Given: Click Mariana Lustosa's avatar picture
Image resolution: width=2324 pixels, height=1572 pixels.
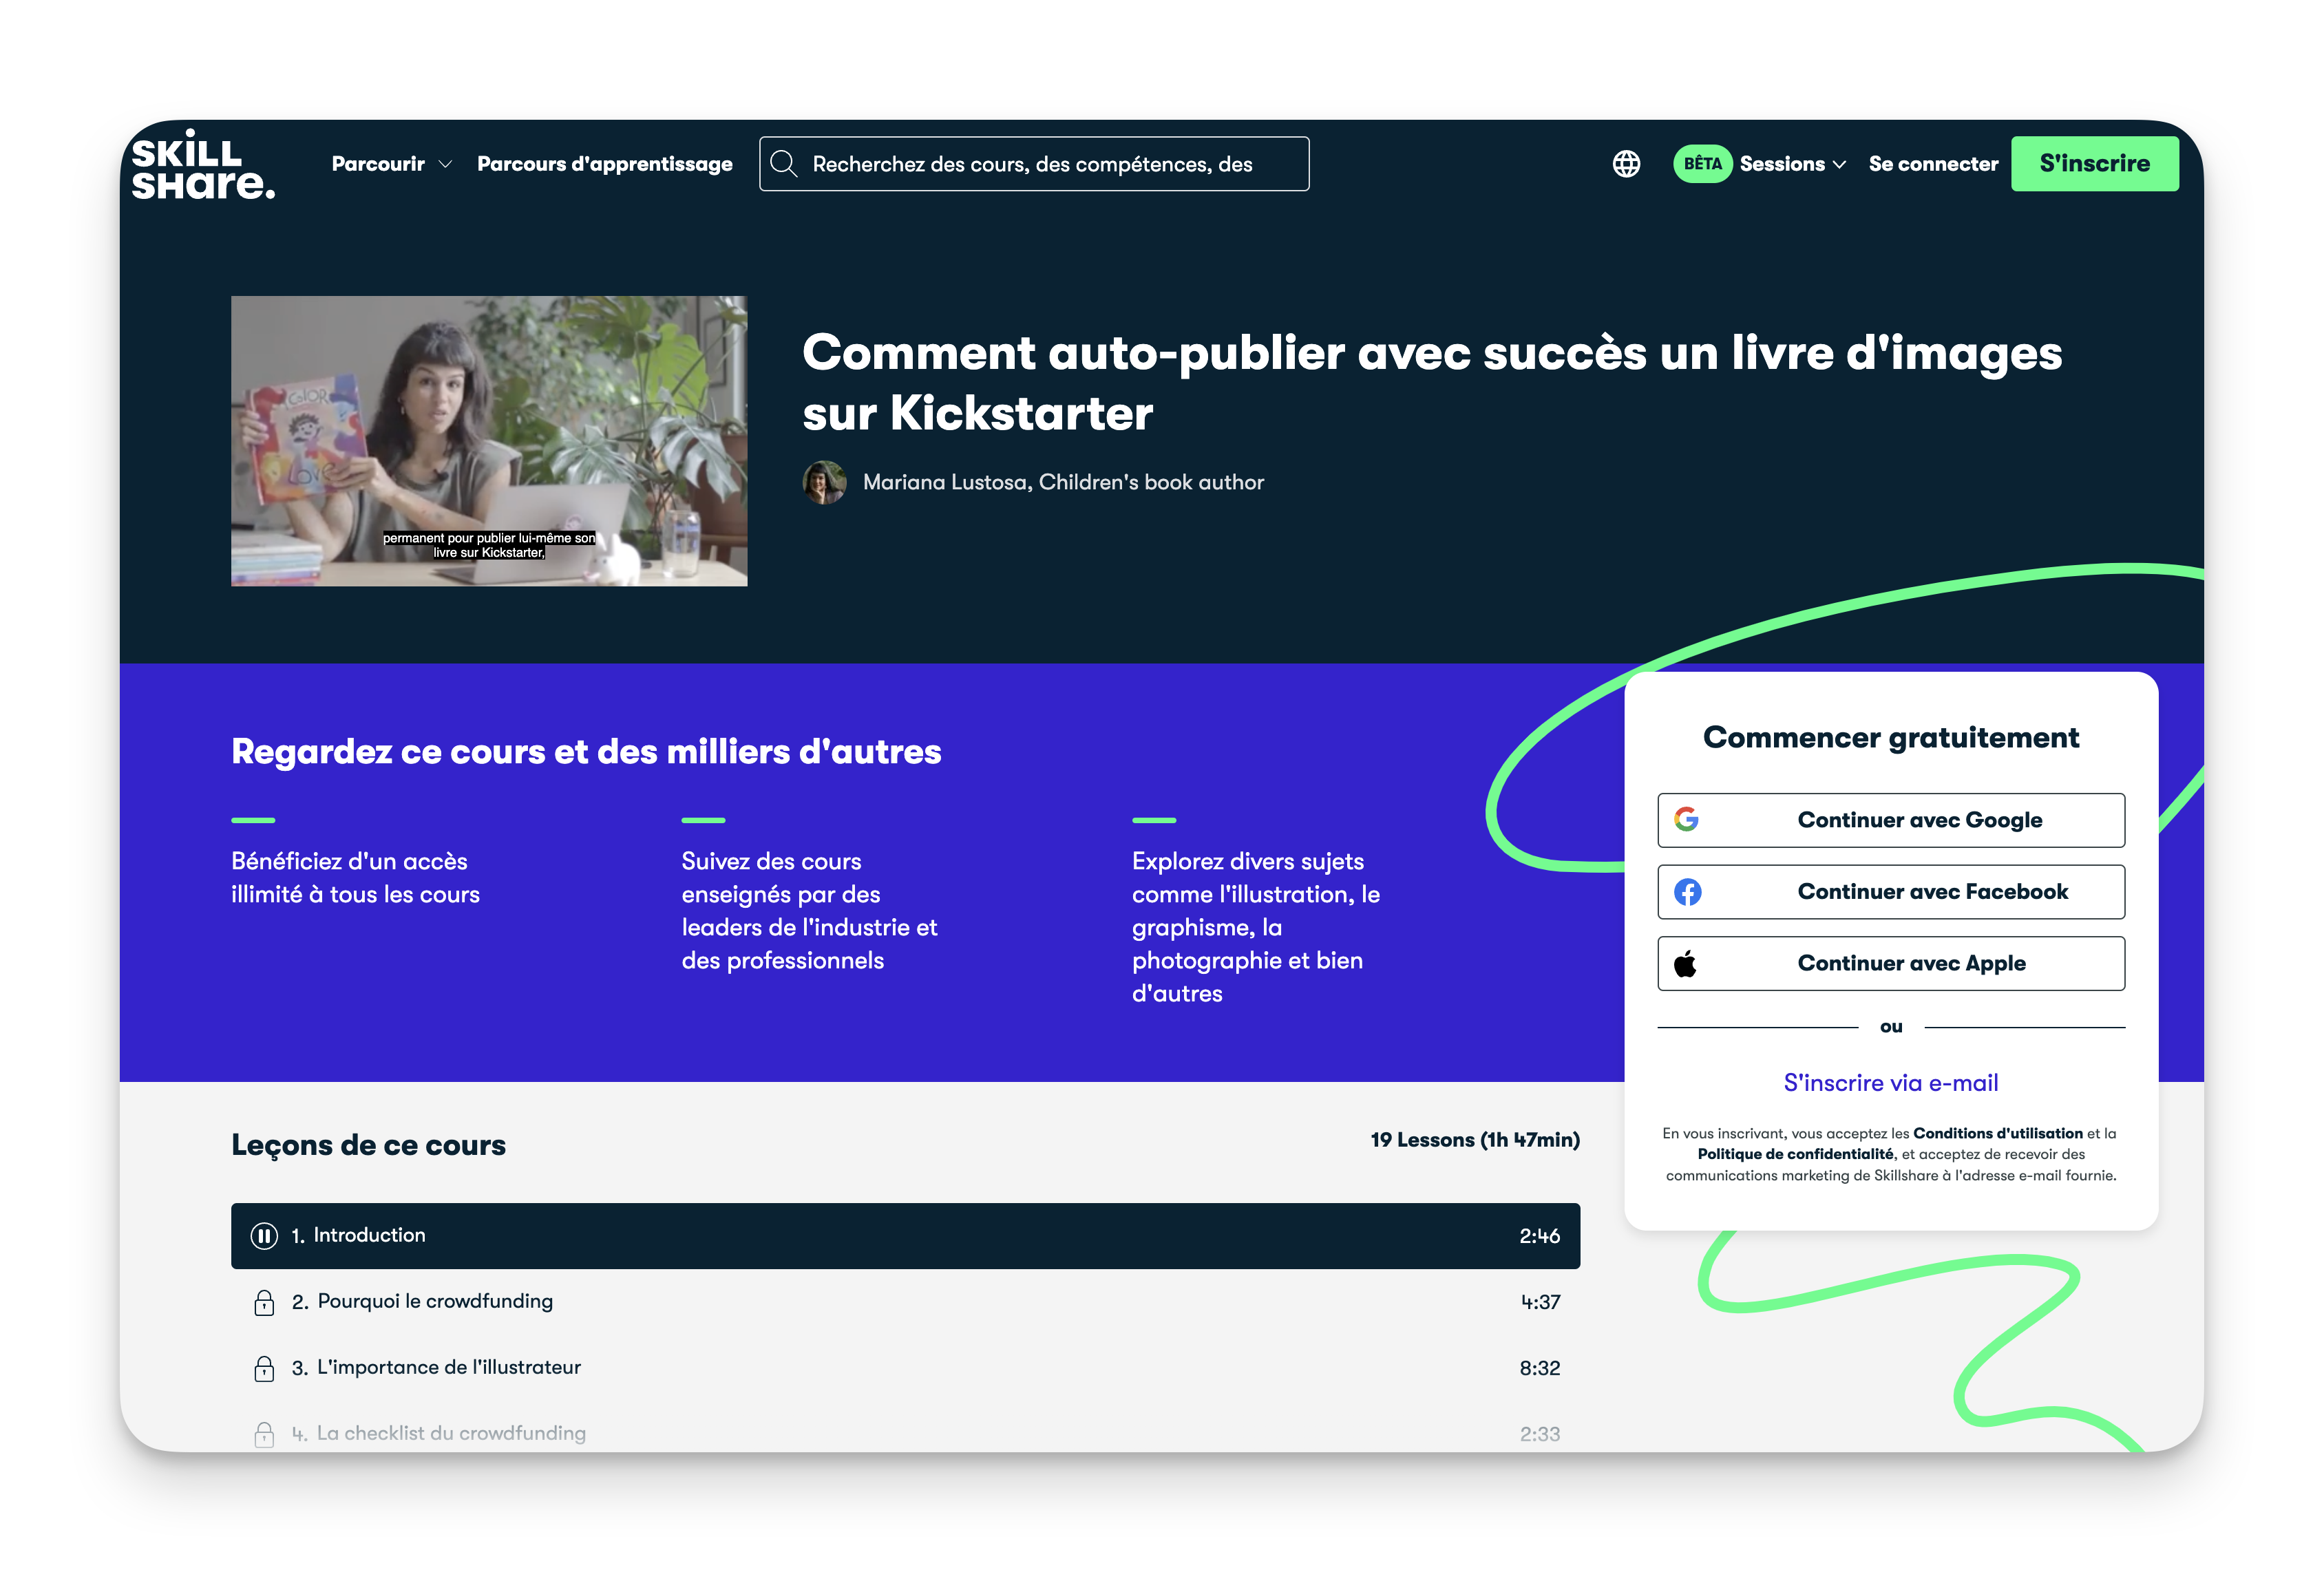Looking at the screenshot, I should pyautogui.click(x=824, y=483).
